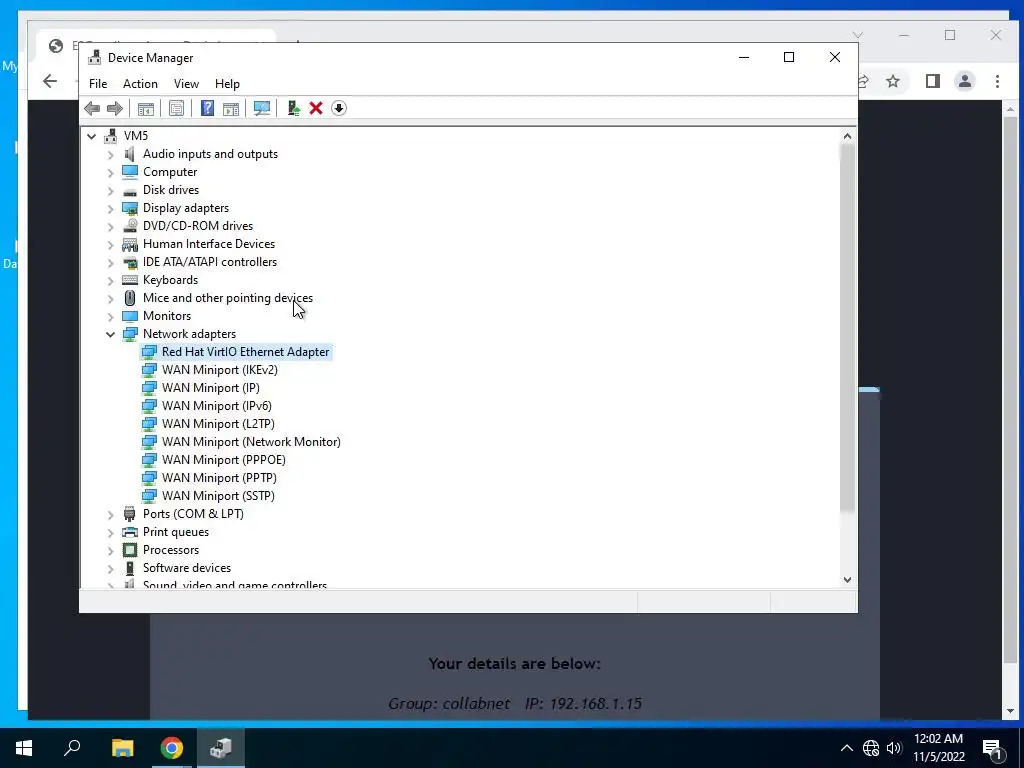Click the DVD/CD-ROM drives disc icon
1024x768 pixels.
pyautogui.click(x=130, y=226)
